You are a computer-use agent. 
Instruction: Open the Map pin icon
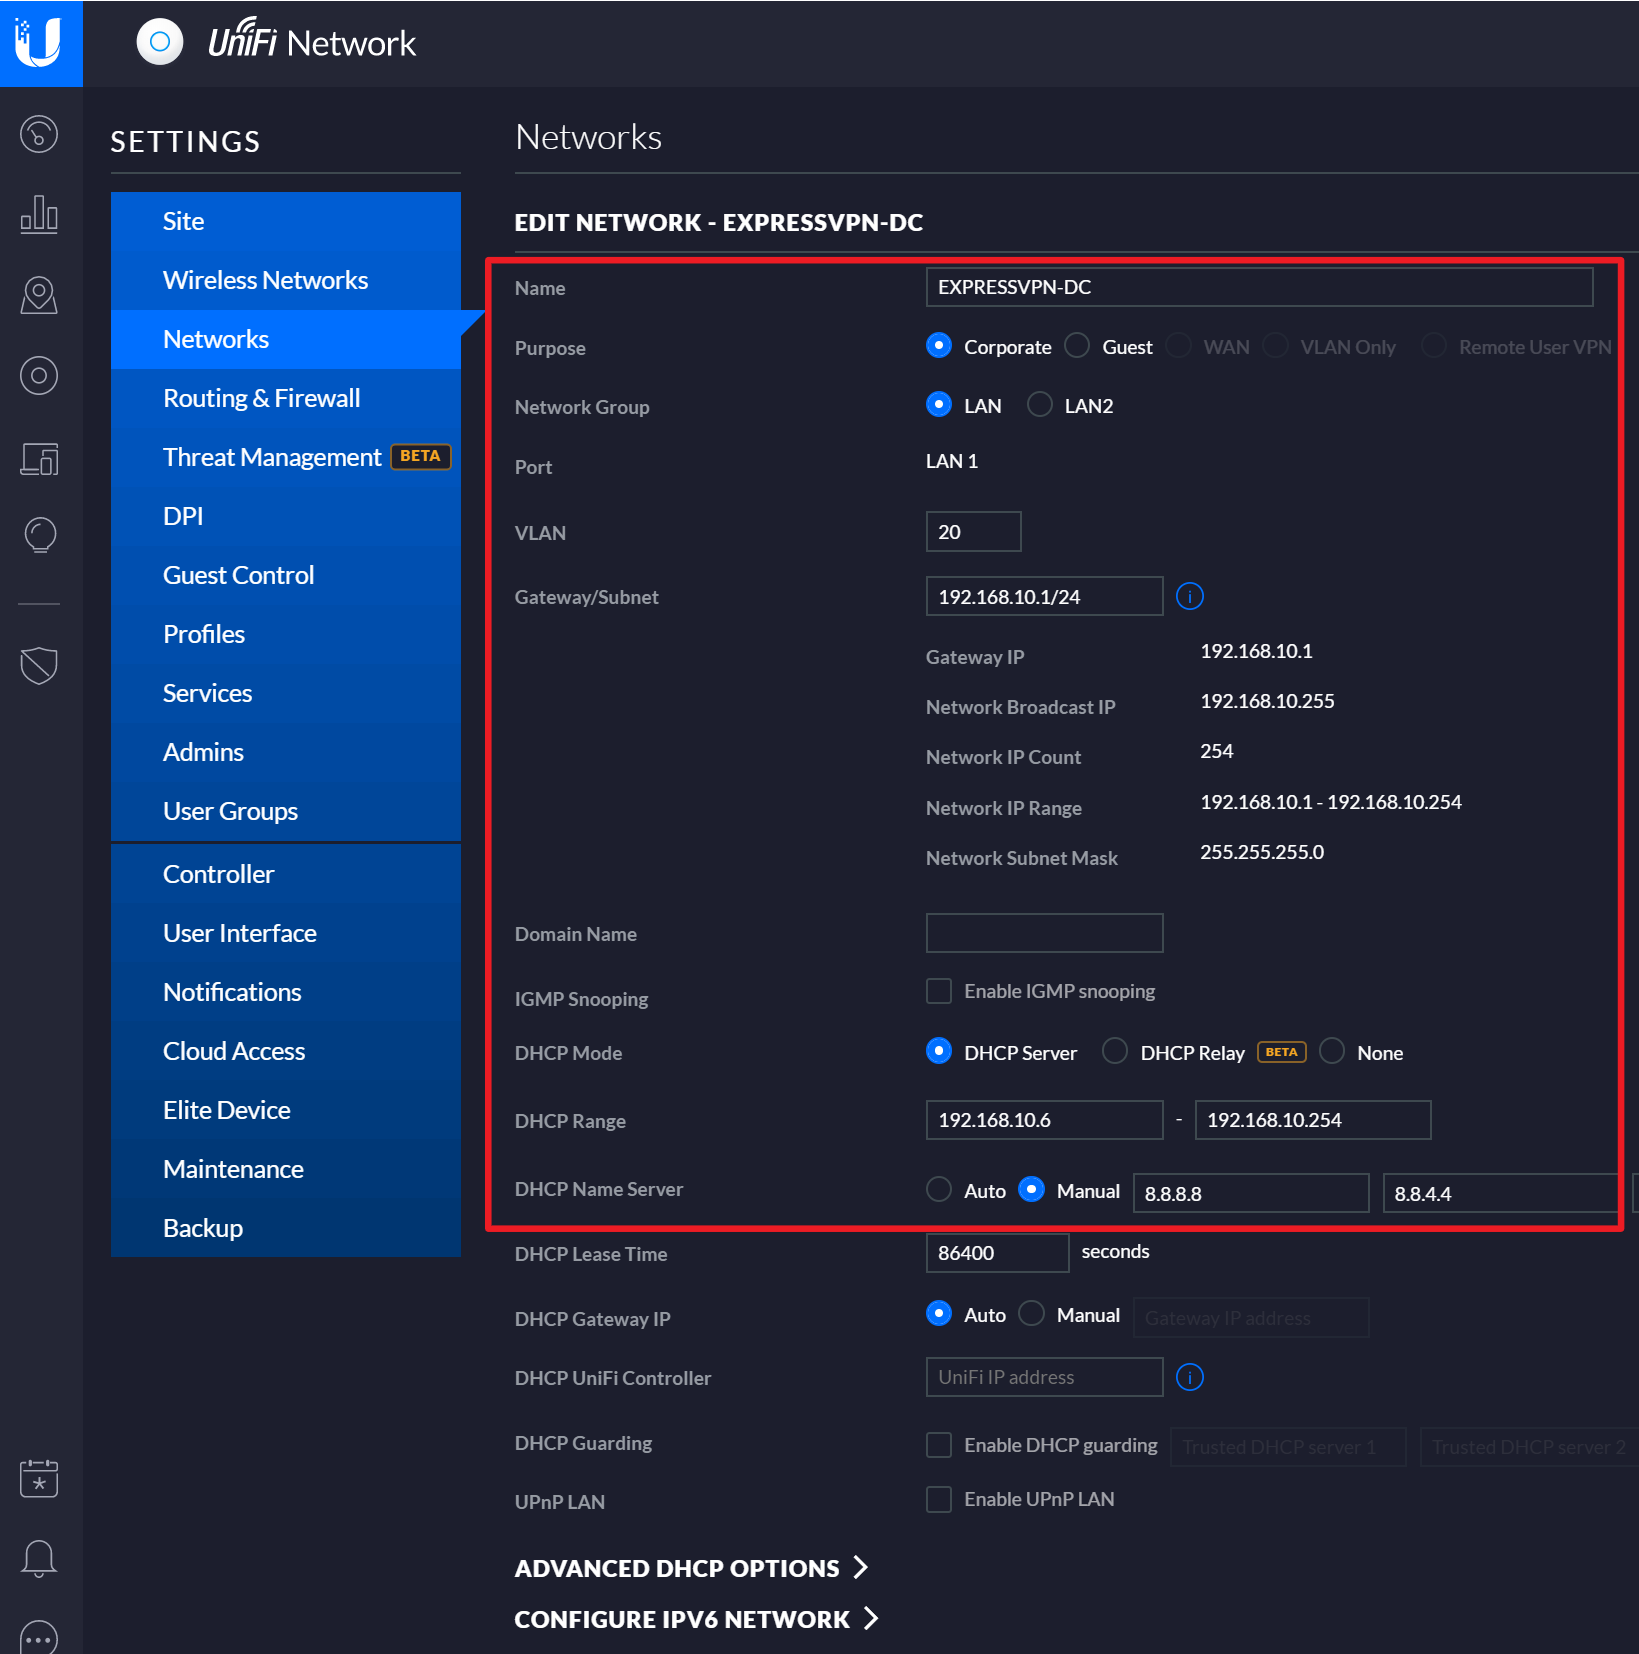(x=39, y=295)
